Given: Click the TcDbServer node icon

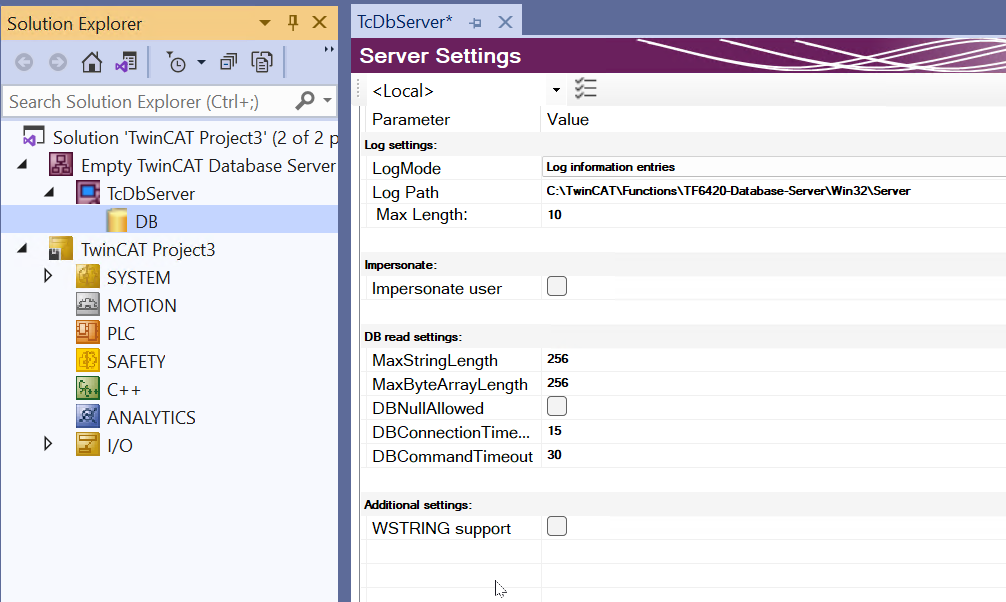Looking at the screenshot, I should pyautogui.click(x=88, y=193).
